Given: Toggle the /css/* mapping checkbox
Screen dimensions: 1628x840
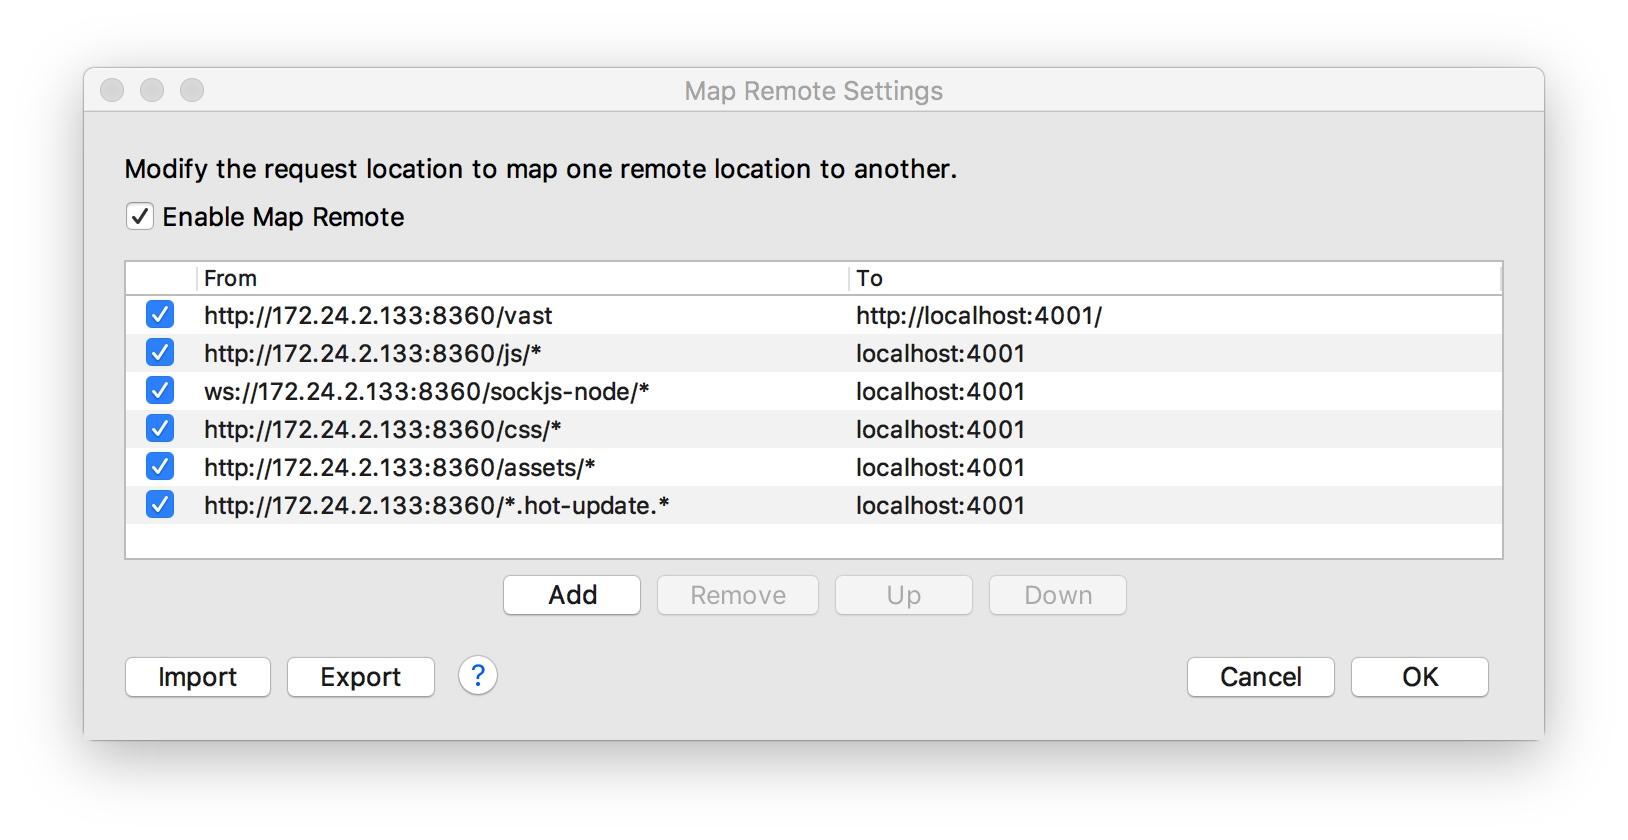Looking at the screenshot, I should click(x=160, y=429).
